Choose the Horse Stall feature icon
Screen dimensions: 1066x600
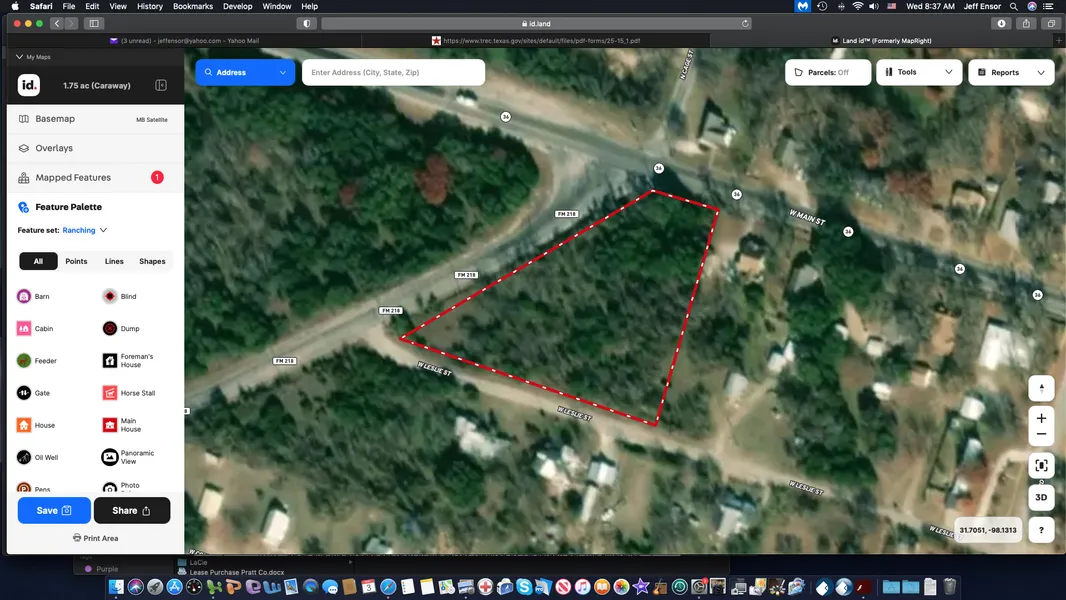click(110, 393)
